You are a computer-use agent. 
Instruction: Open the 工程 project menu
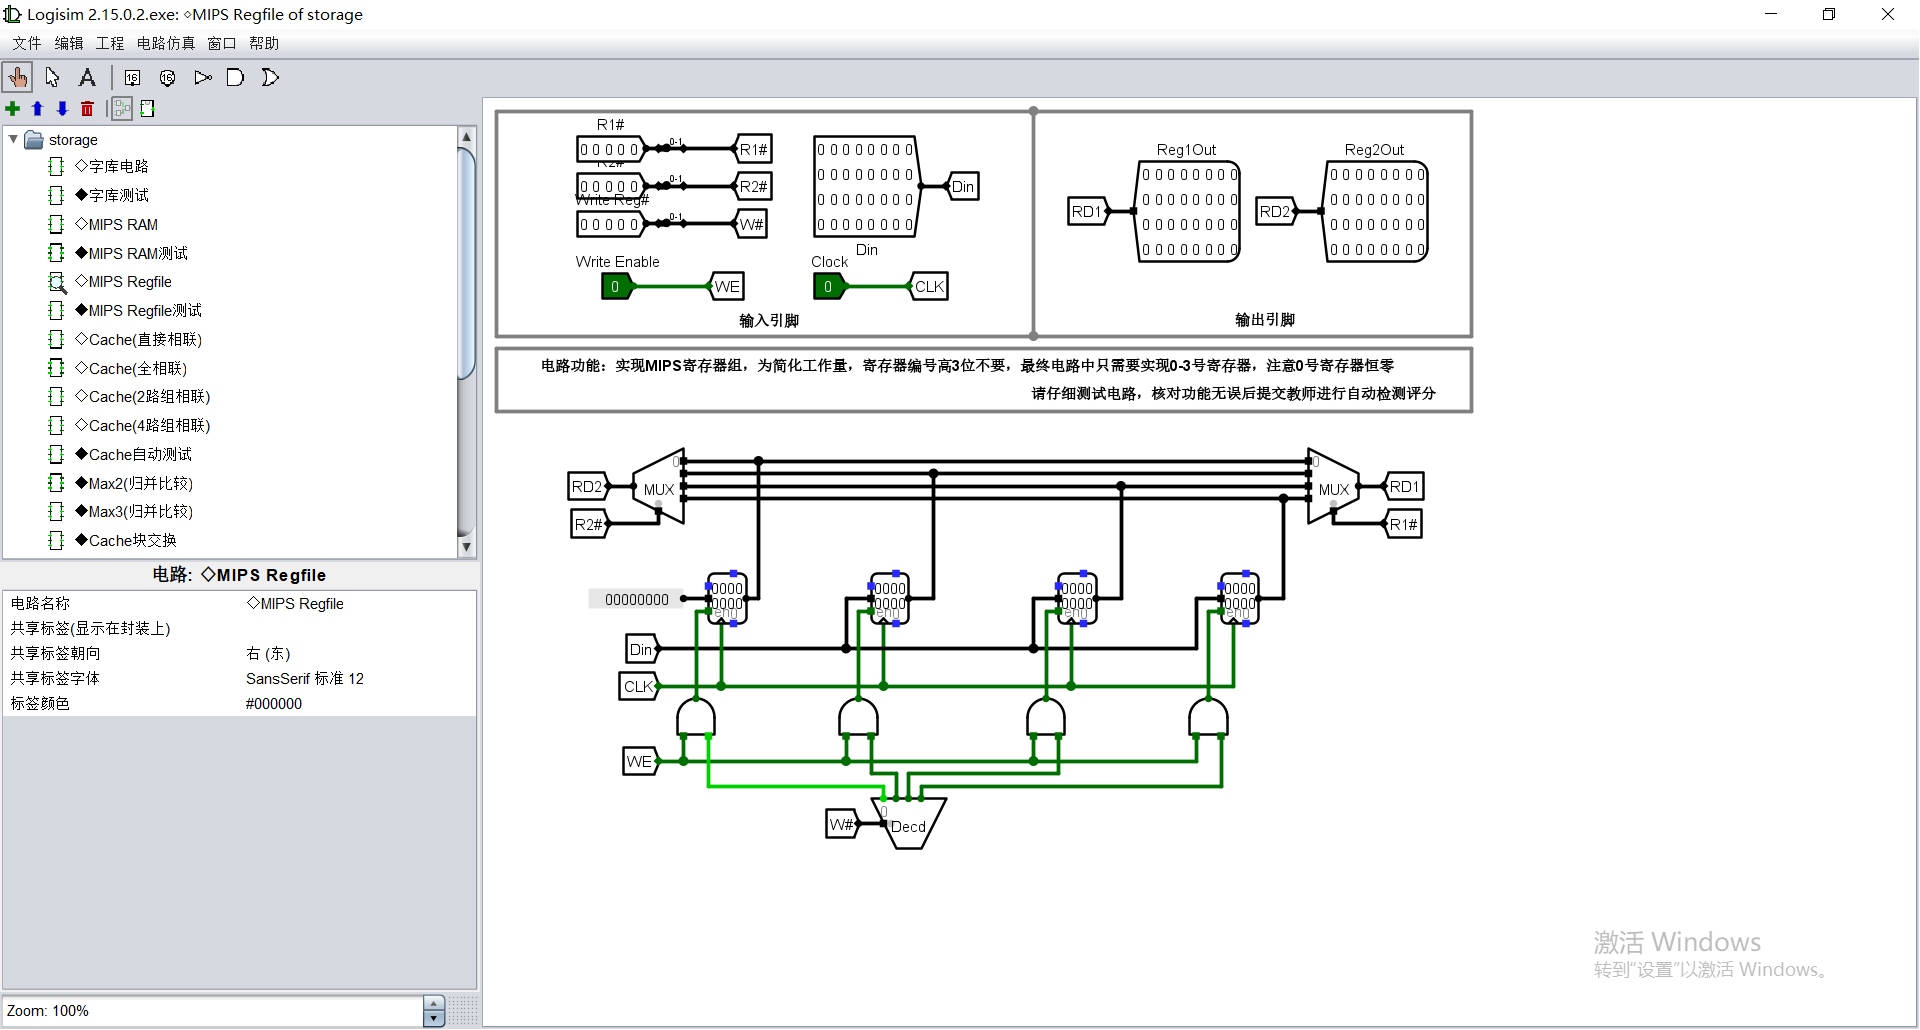coord(110,43)
